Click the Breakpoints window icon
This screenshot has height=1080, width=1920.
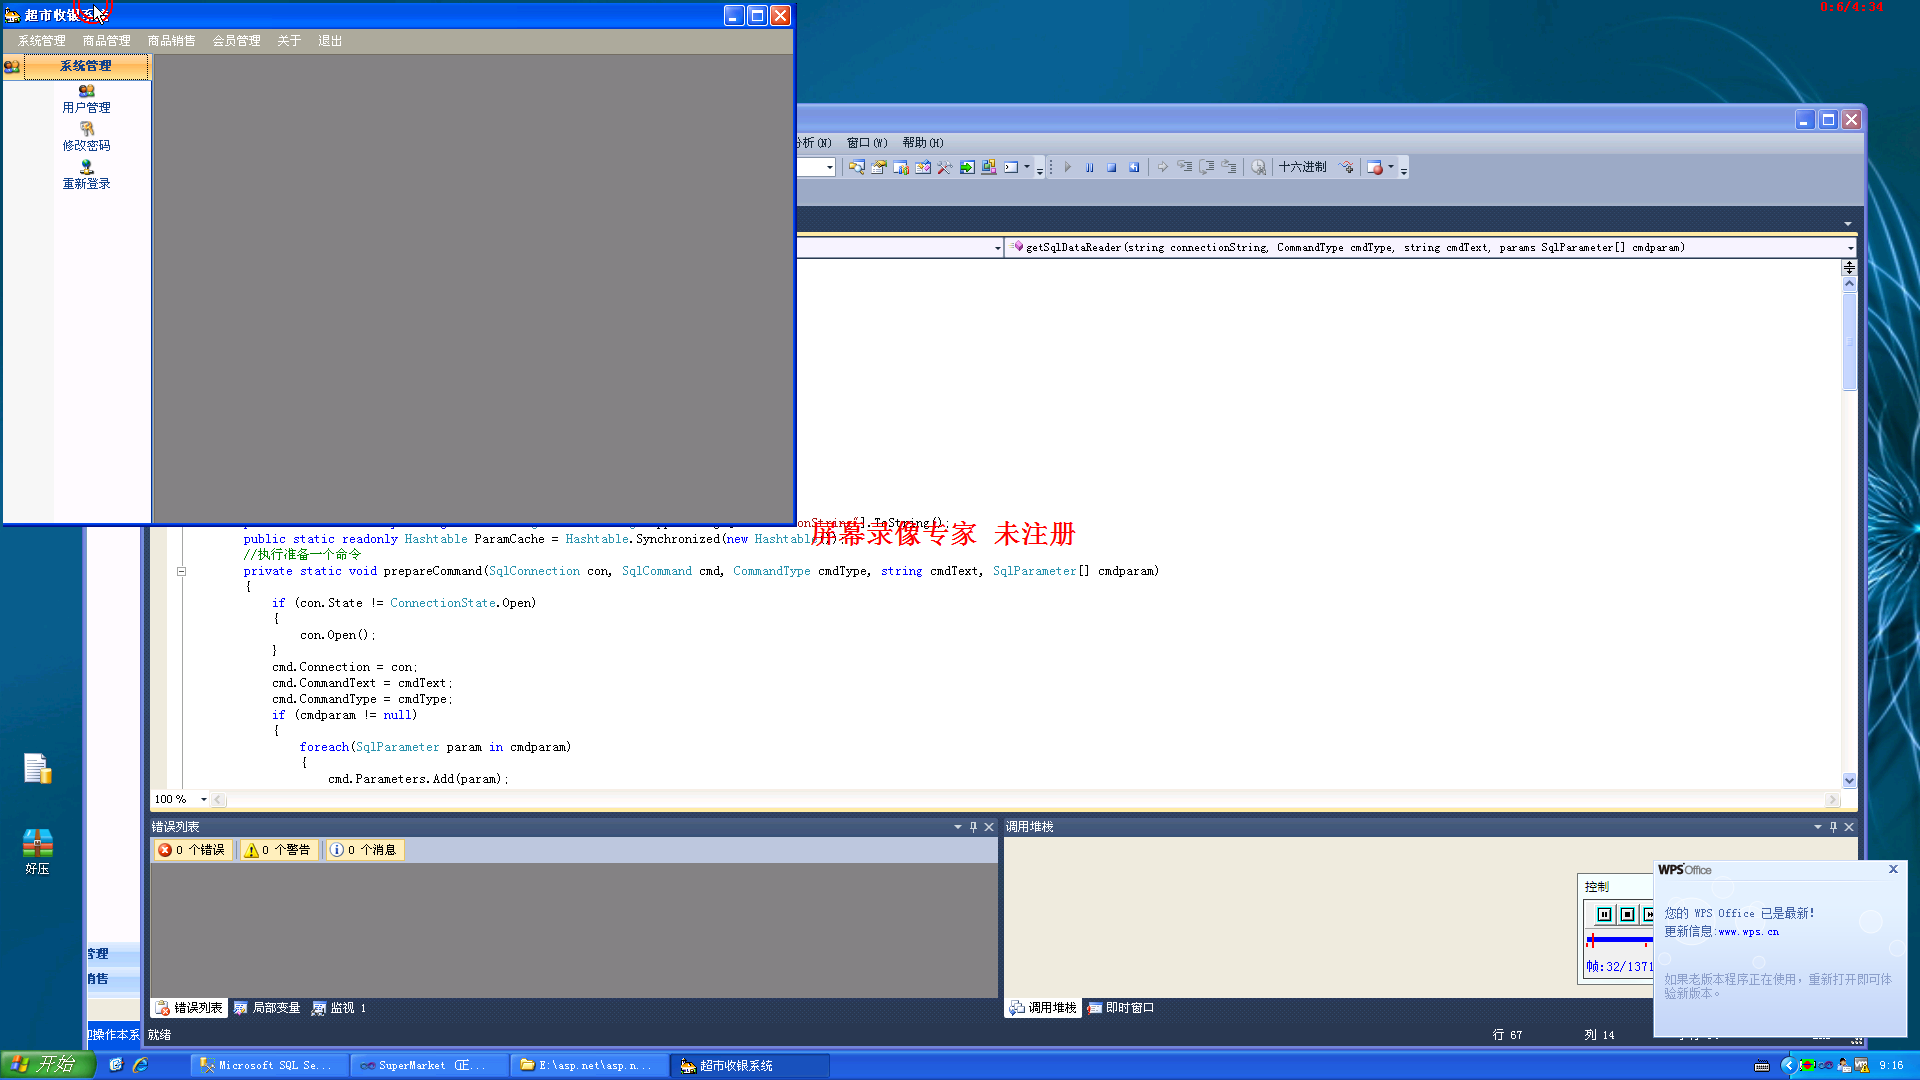tap(1375, 167)
